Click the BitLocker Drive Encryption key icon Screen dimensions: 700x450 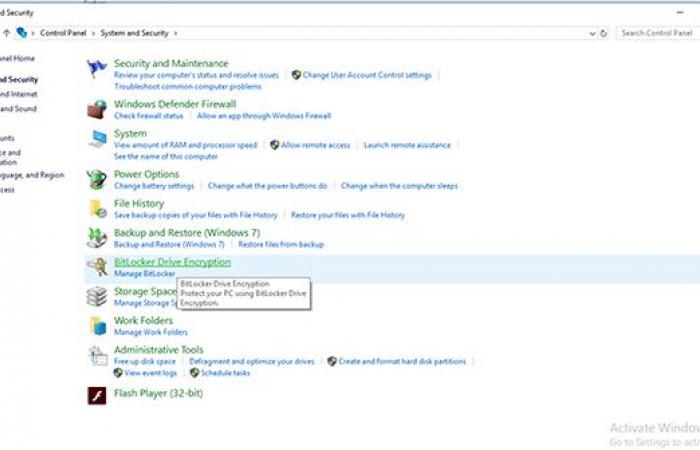point(97,267)
